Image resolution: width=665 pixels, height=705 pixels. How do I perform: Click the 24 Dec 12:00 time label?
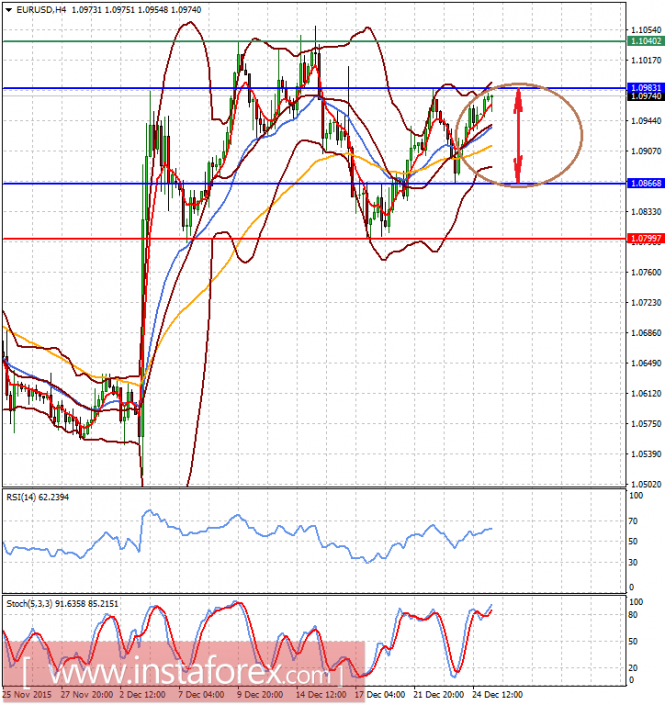tap(497, 695)
